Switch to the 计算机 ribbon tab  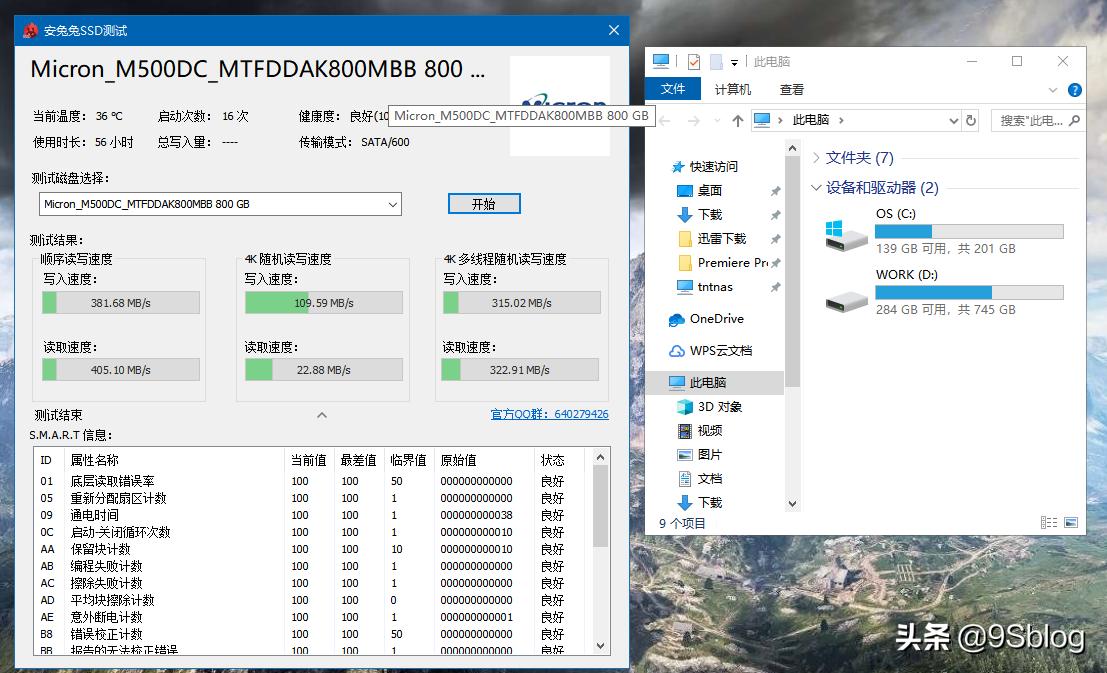point(732,89)
